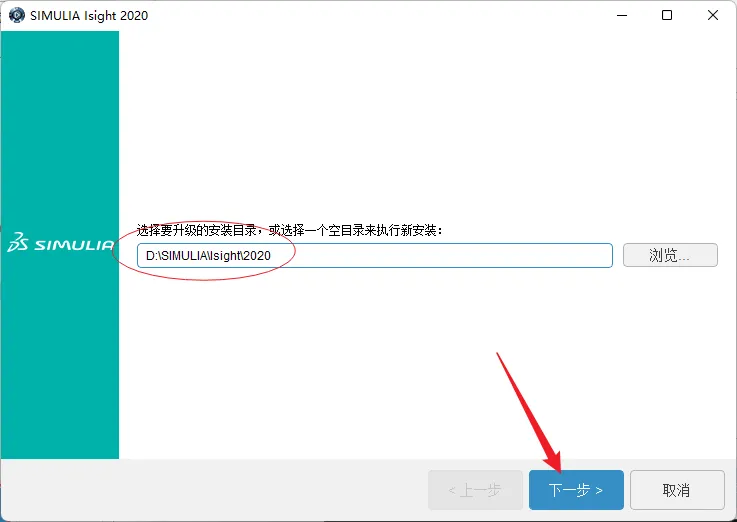Minimize the SIMULIA Isight 2020 window
Screen dimensions: 737x522
coord(622,15)
